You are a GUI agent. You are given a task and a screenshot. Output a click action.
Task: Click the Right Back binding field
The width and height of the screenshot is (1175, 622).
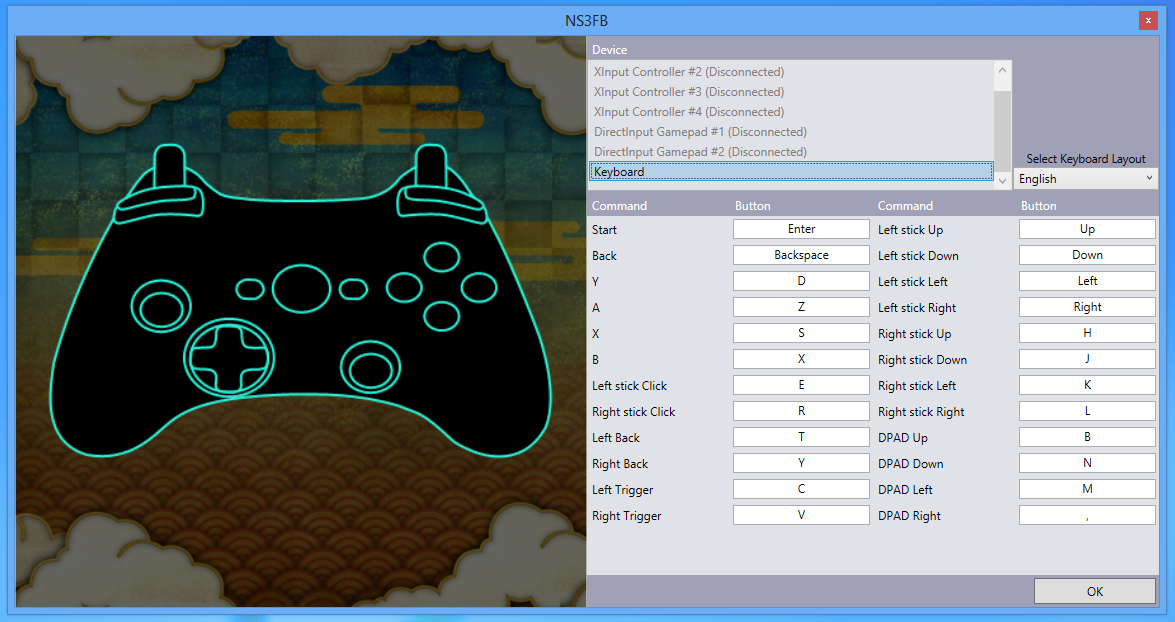pos(801,463)
